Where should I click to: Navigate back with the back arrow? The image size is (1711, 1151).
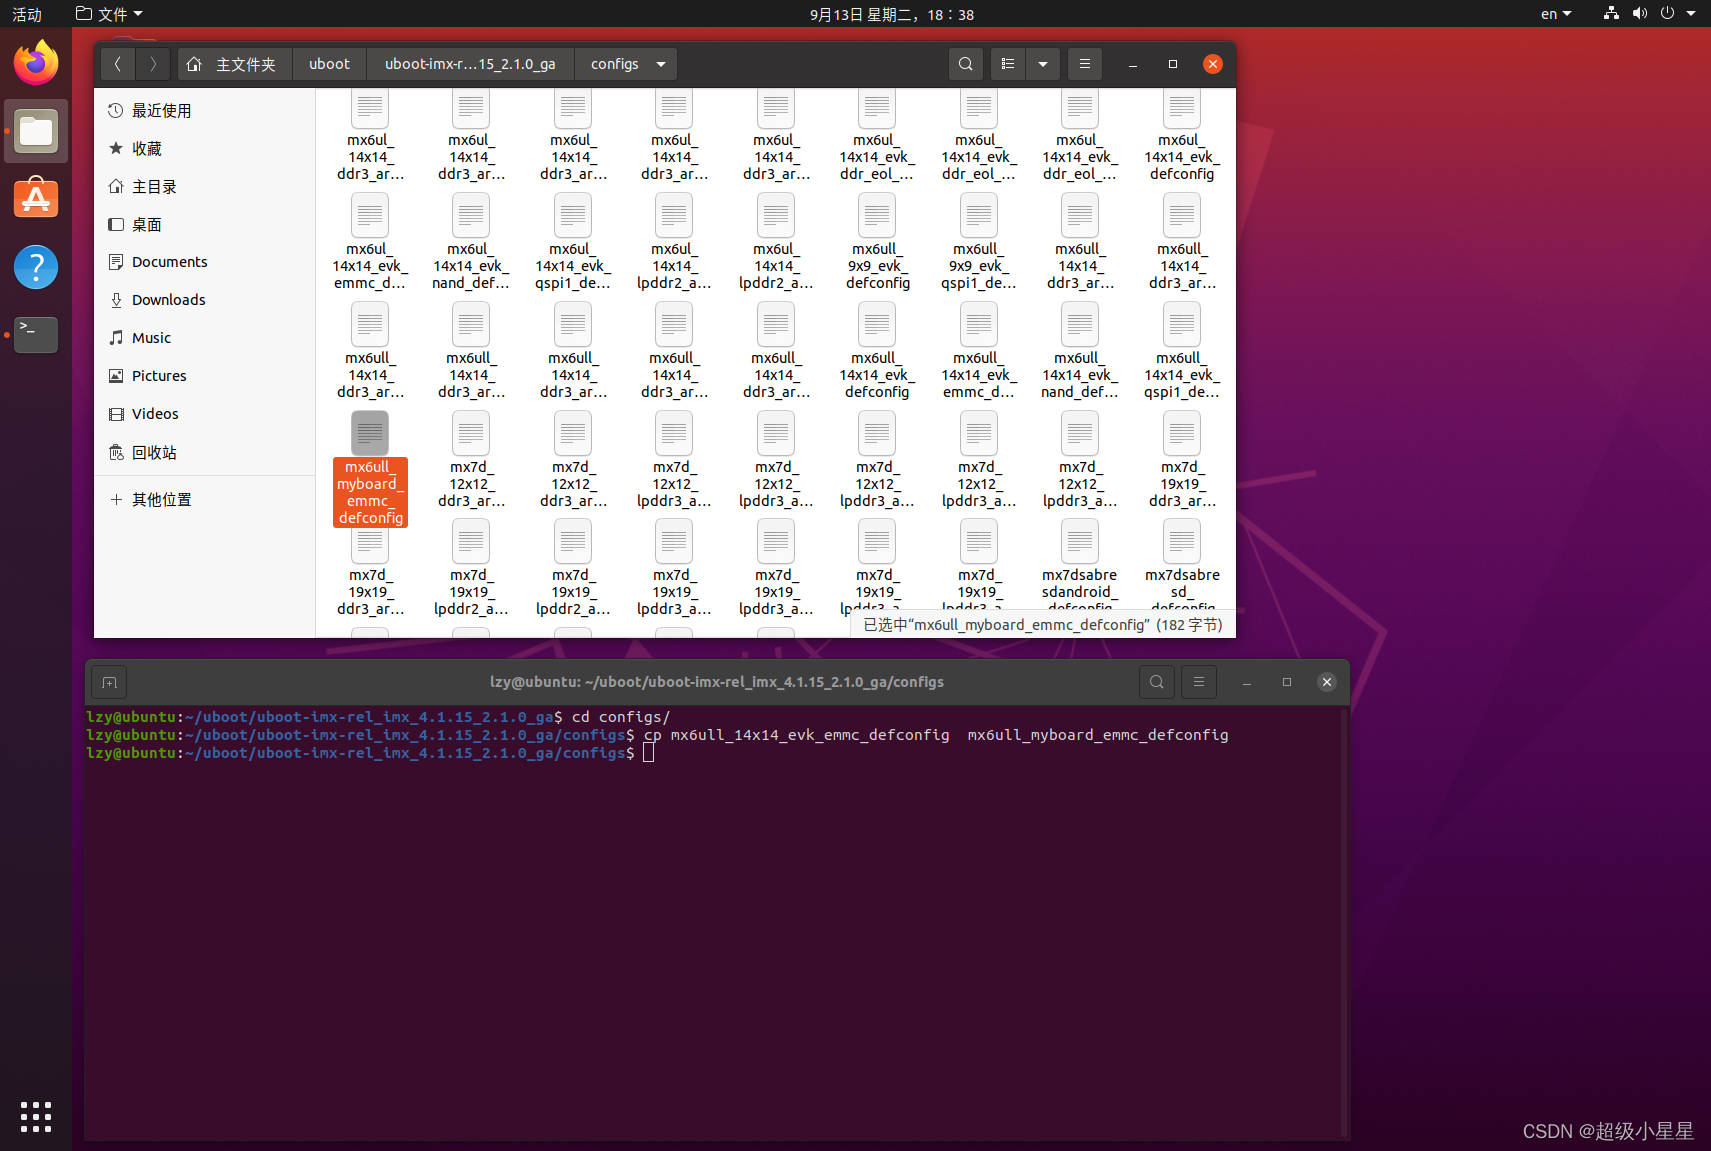click(x=118, y=63)
